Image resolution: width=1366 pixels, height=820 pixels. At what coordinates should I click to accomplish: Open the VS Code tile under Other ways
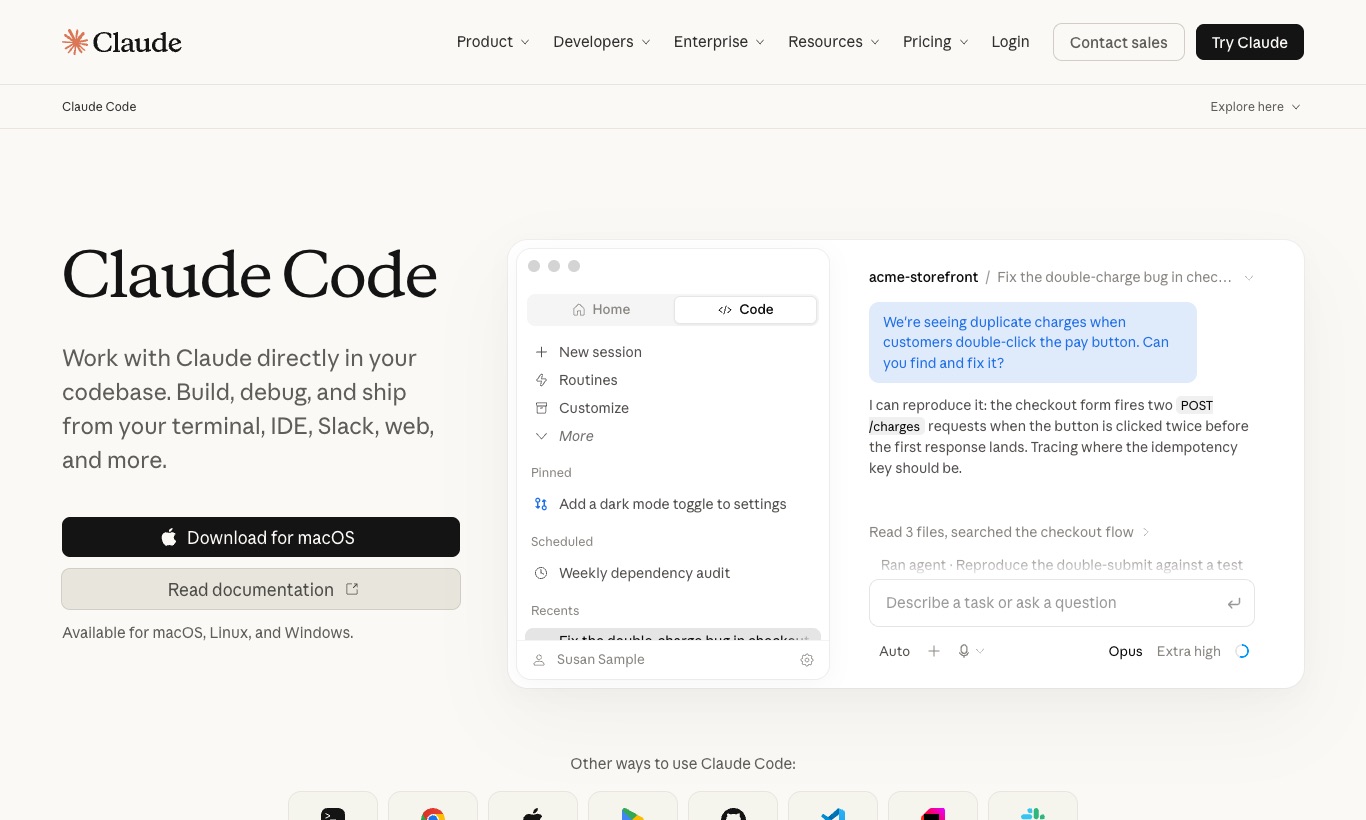coord(833,806)
